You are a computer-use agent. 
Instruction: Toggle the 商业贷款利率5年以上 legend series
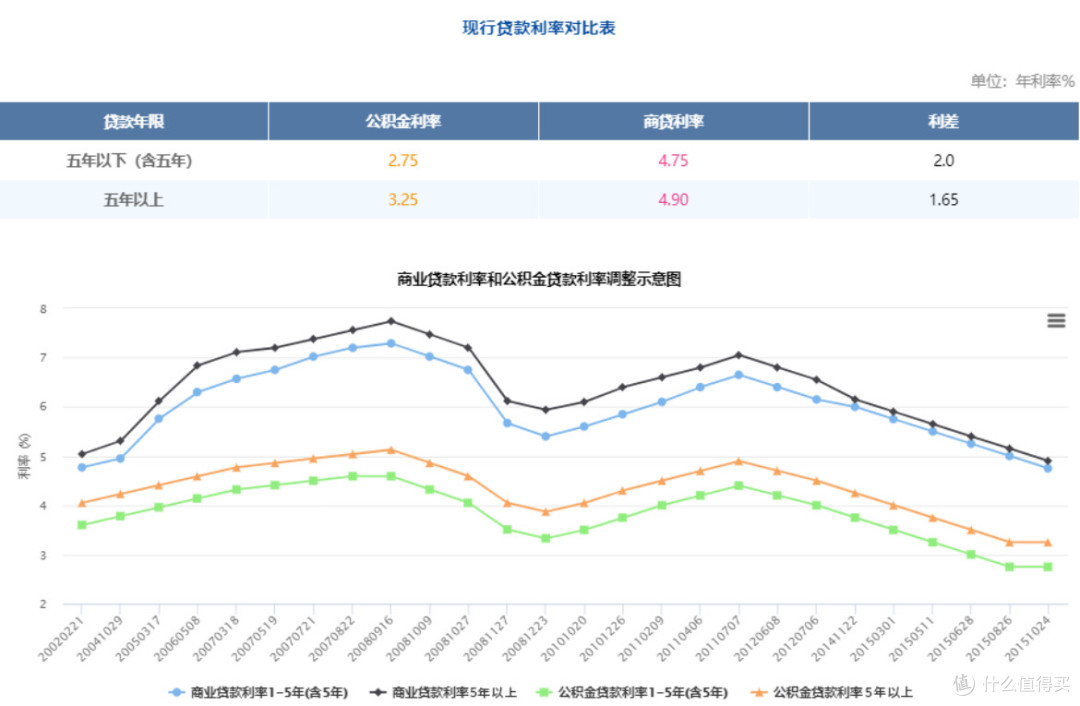444,692
